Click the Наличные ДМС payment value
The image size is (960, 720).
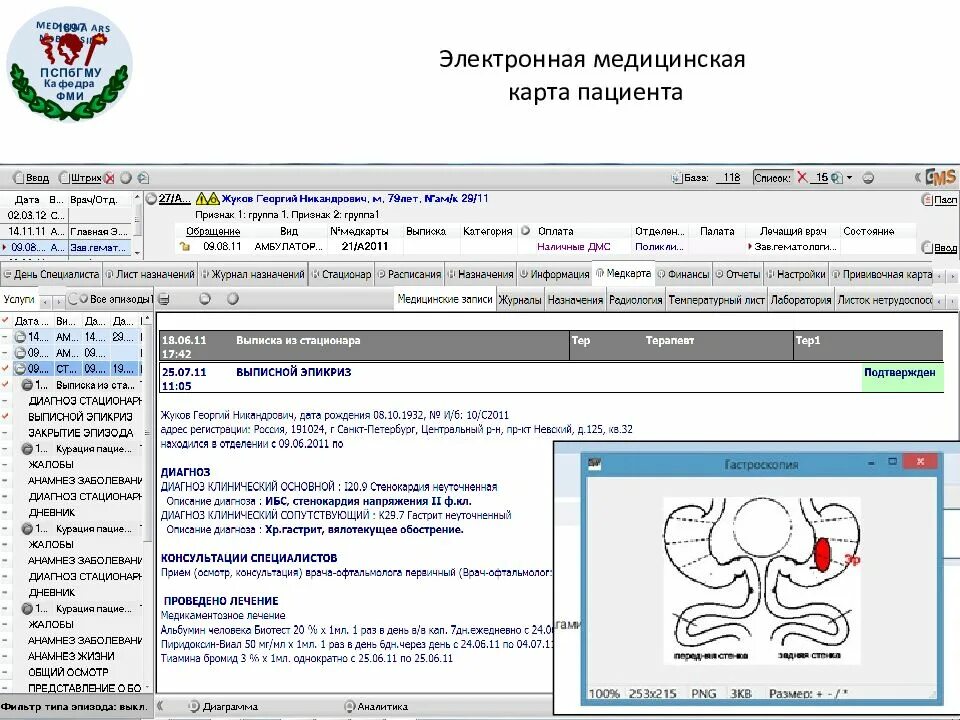tap(574, 247)
